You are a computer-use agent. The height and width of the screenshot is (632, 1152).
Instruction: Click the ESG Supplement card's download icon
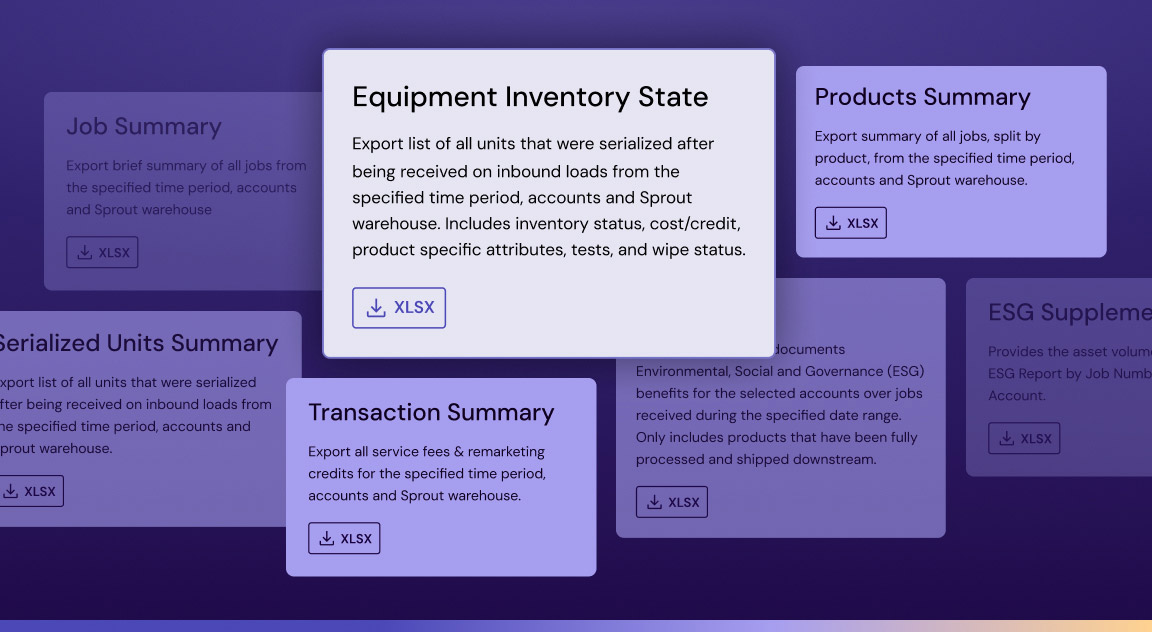click(x=1006, y=438)
